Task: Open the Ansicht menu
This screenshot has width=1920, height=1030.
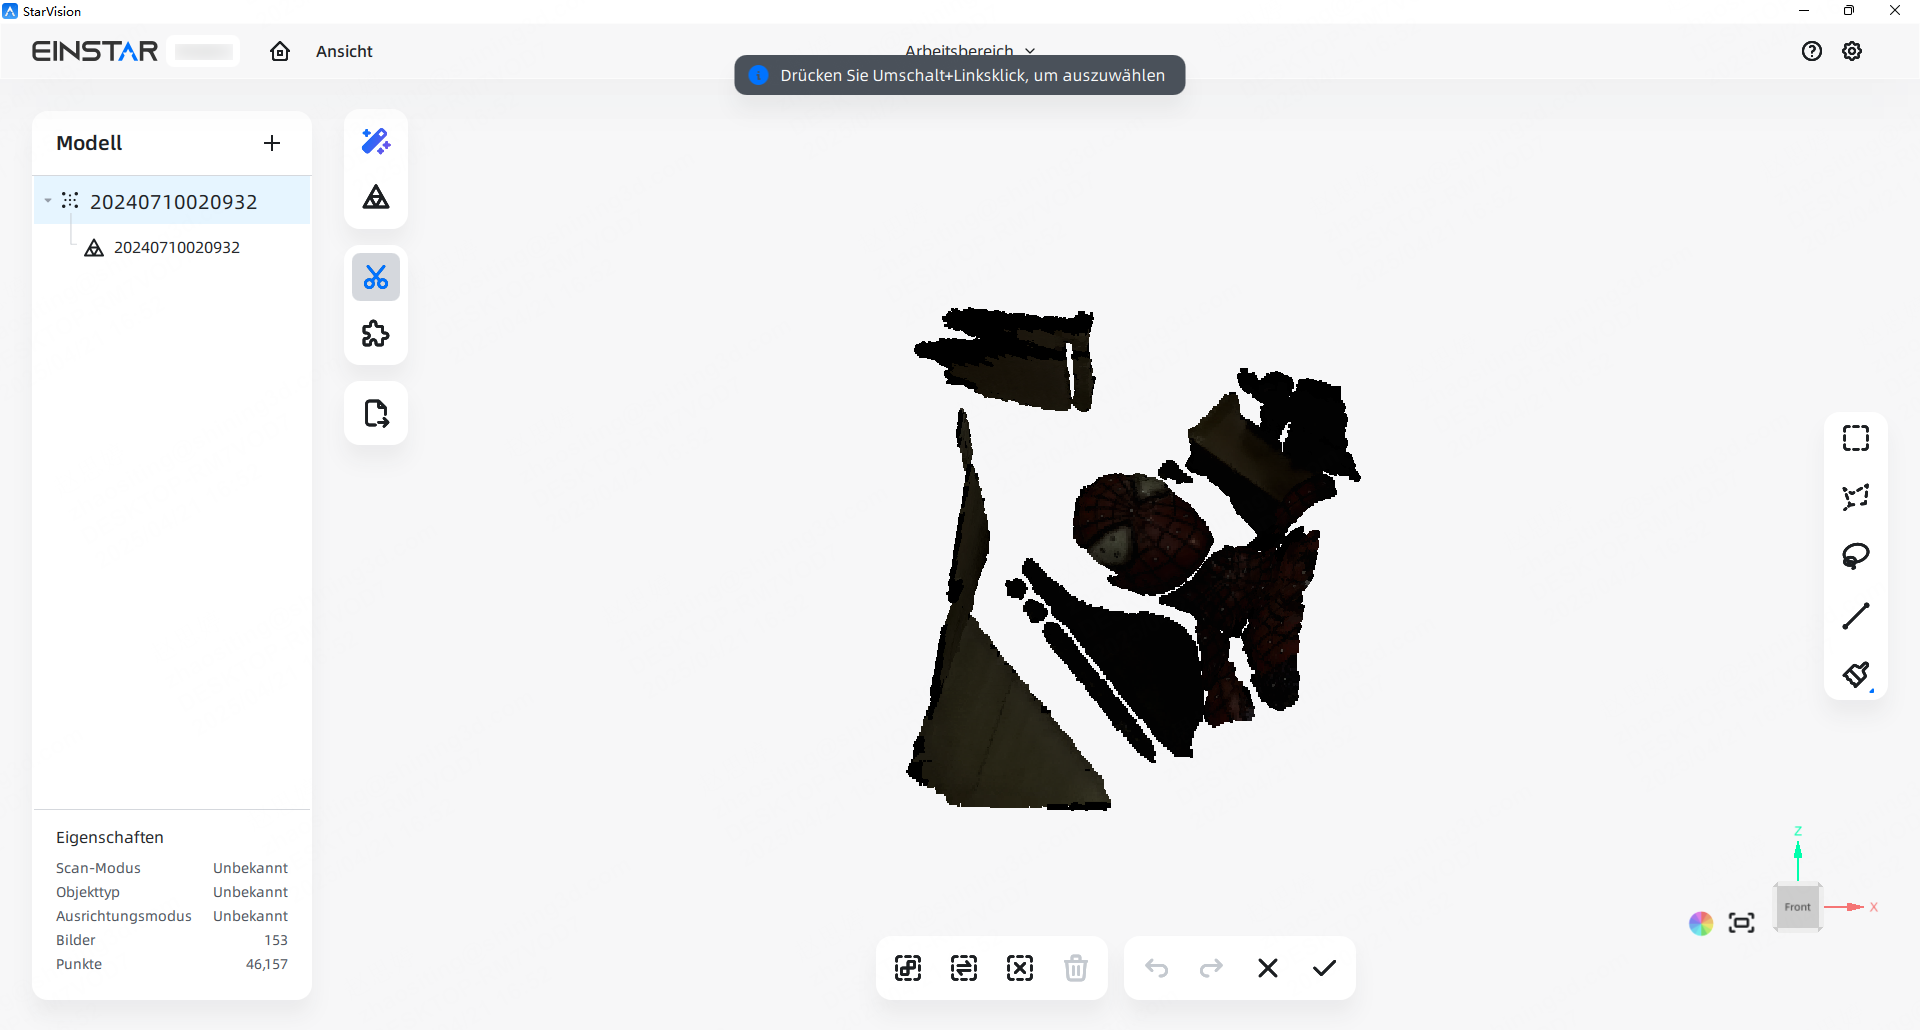Action: pos(344,51)
